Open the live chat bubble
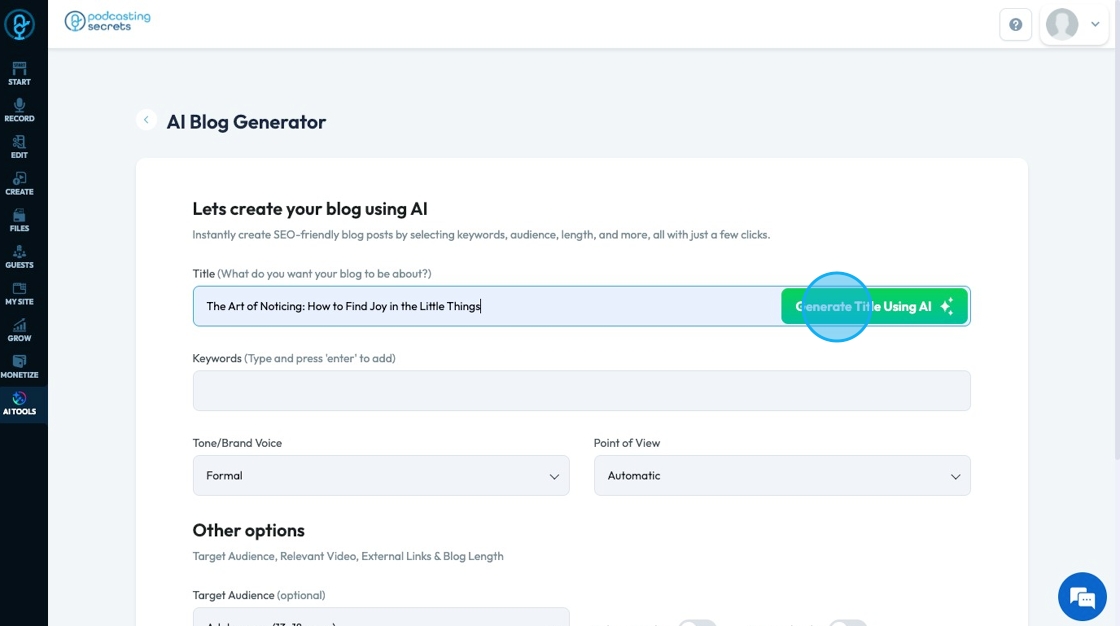This screenshot has width=1120, height=626. pos(1082,597)
